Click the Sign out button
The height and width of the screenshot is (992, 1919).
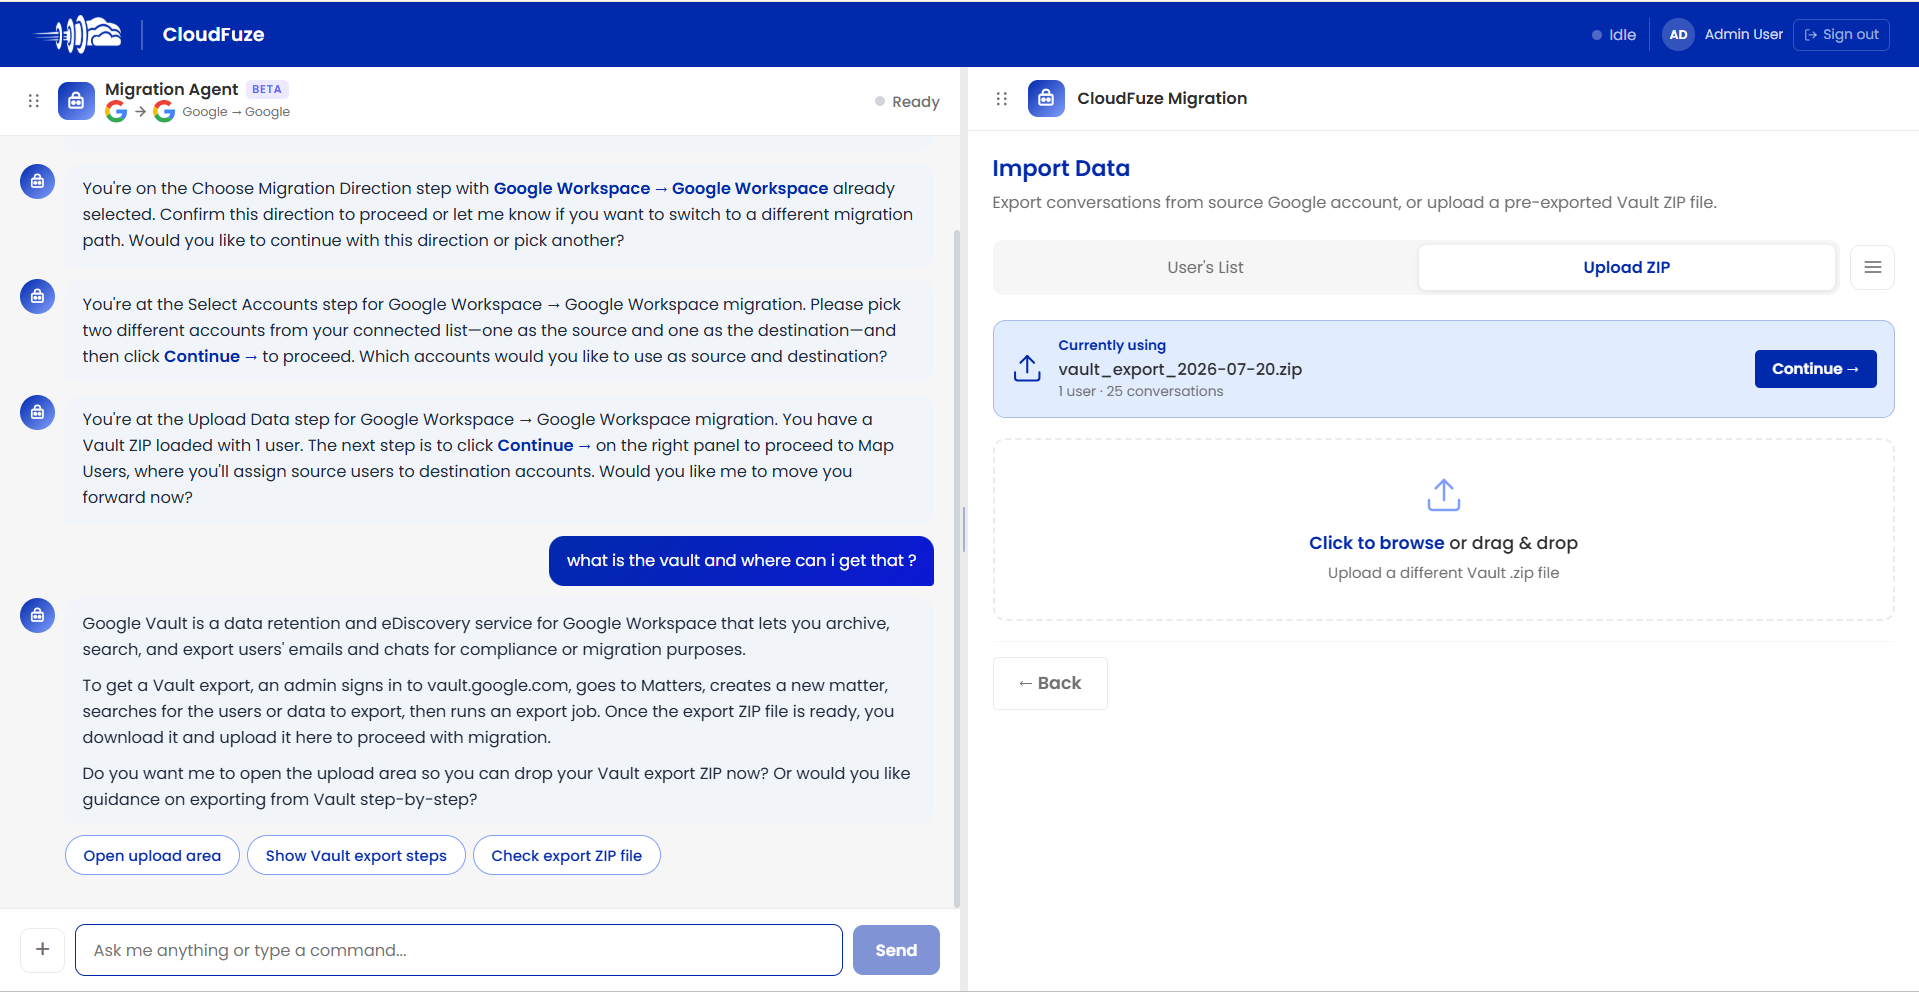click(x=1841, y=34)
